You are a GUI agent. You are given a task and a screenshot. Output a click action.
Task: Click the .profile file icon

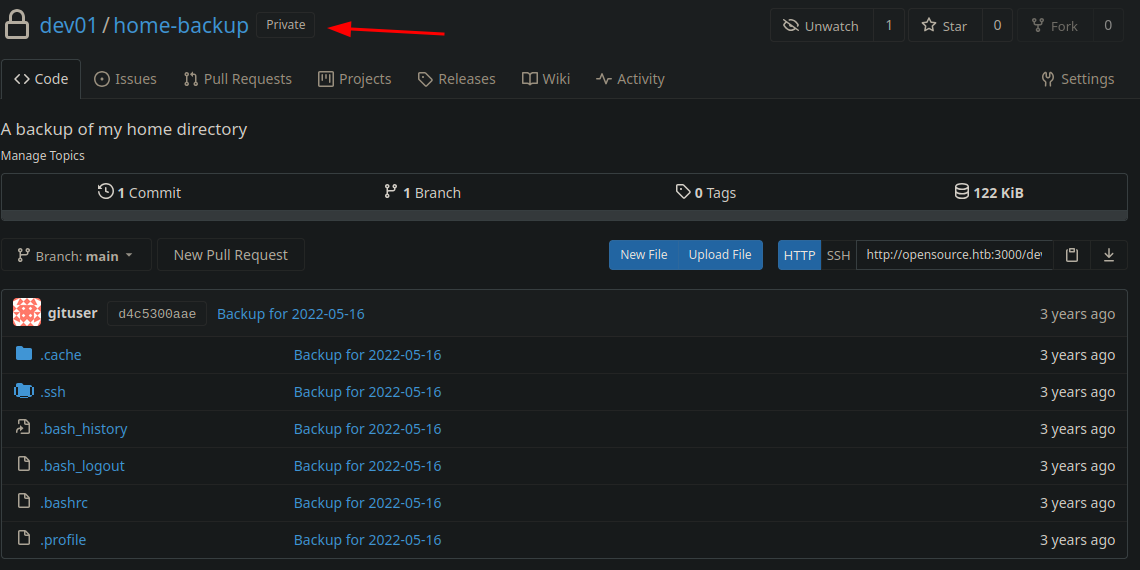[x=24, y=539]
